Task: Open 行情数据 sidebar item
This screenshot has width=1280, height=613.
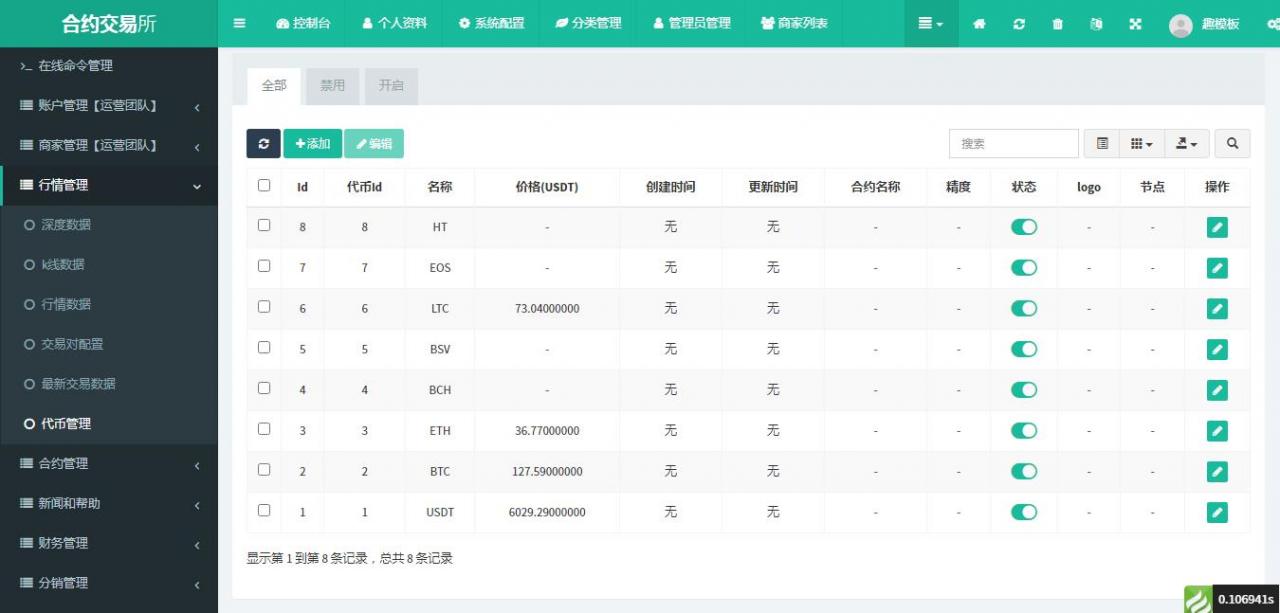Action: (x=109, y=304)
